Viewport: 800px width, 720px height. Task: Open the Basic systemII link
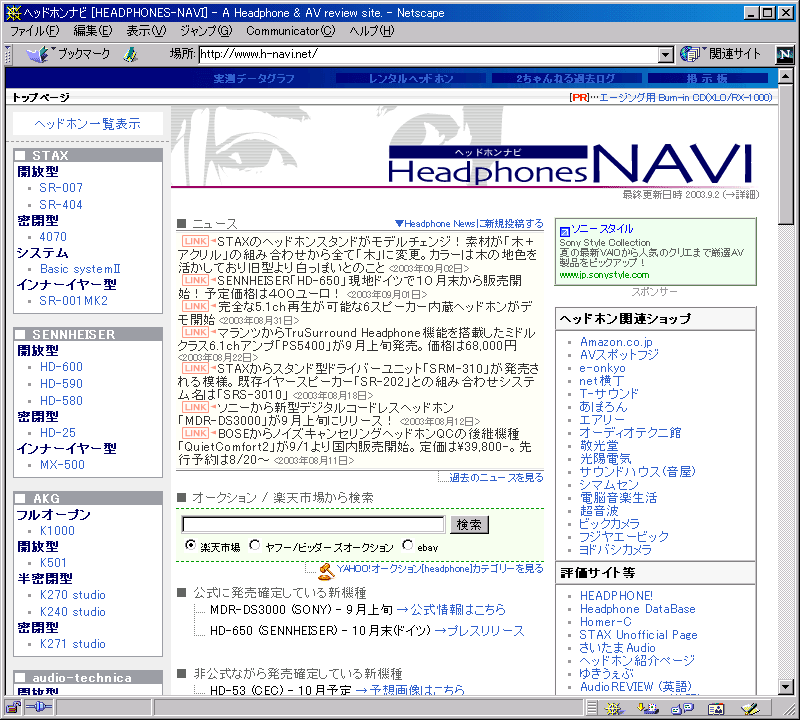click(80, 269)
